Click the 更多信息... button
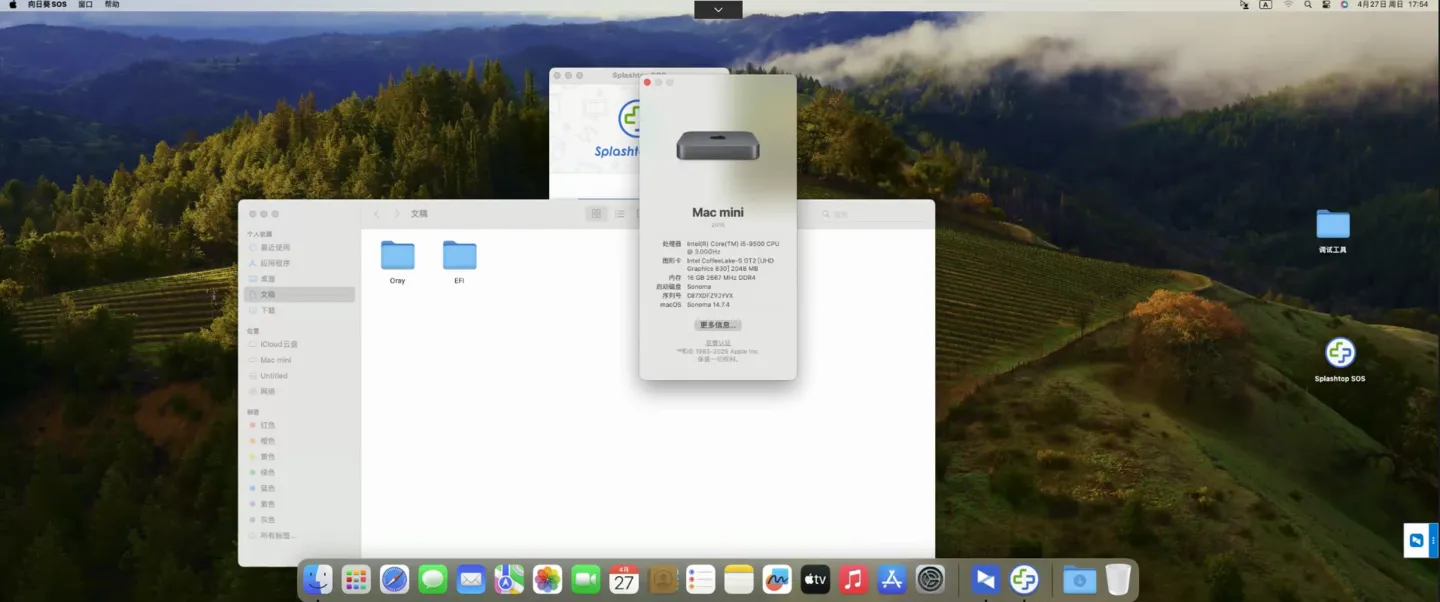 pyautogui.click(x=718, y=325)
